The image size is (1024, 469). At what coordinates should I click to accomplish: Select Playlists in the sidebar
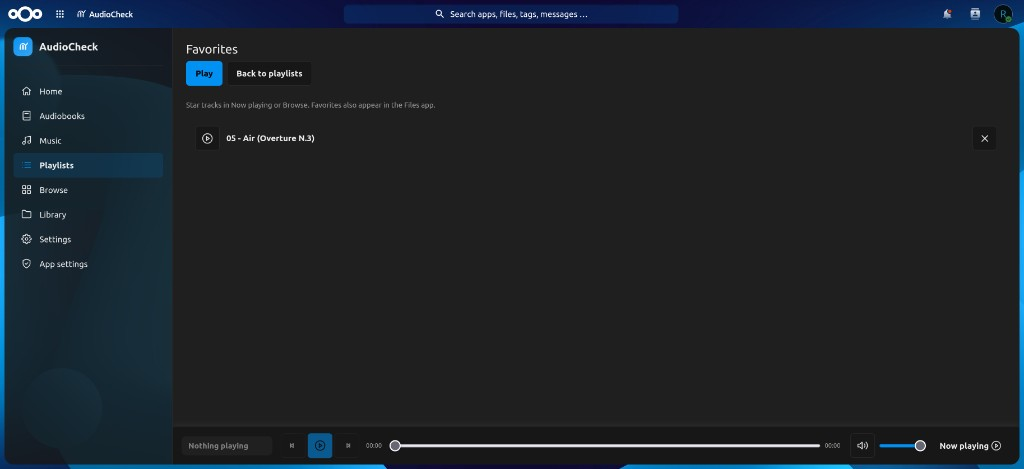click(x=88, y=165)
